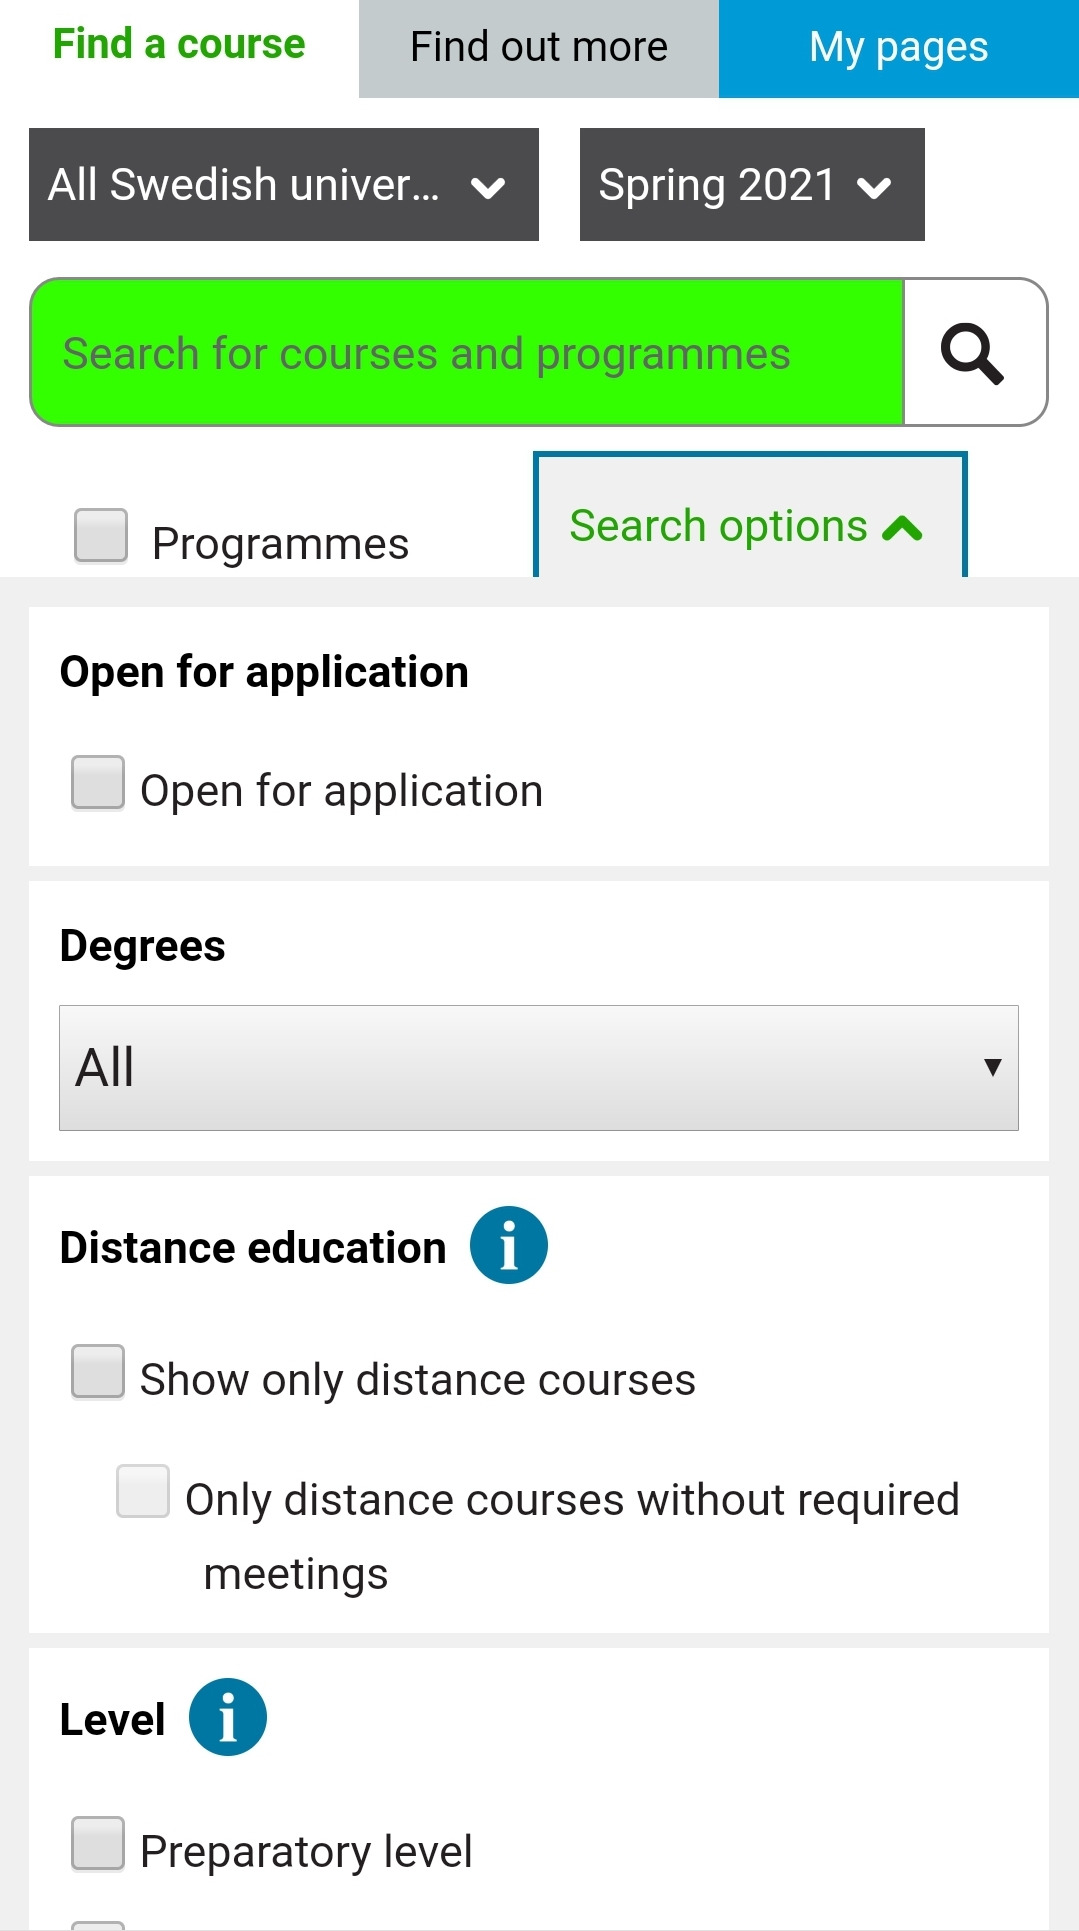Go to the My pages tab
Screen dimensions: 1079x1931
(x=898, y=48)
